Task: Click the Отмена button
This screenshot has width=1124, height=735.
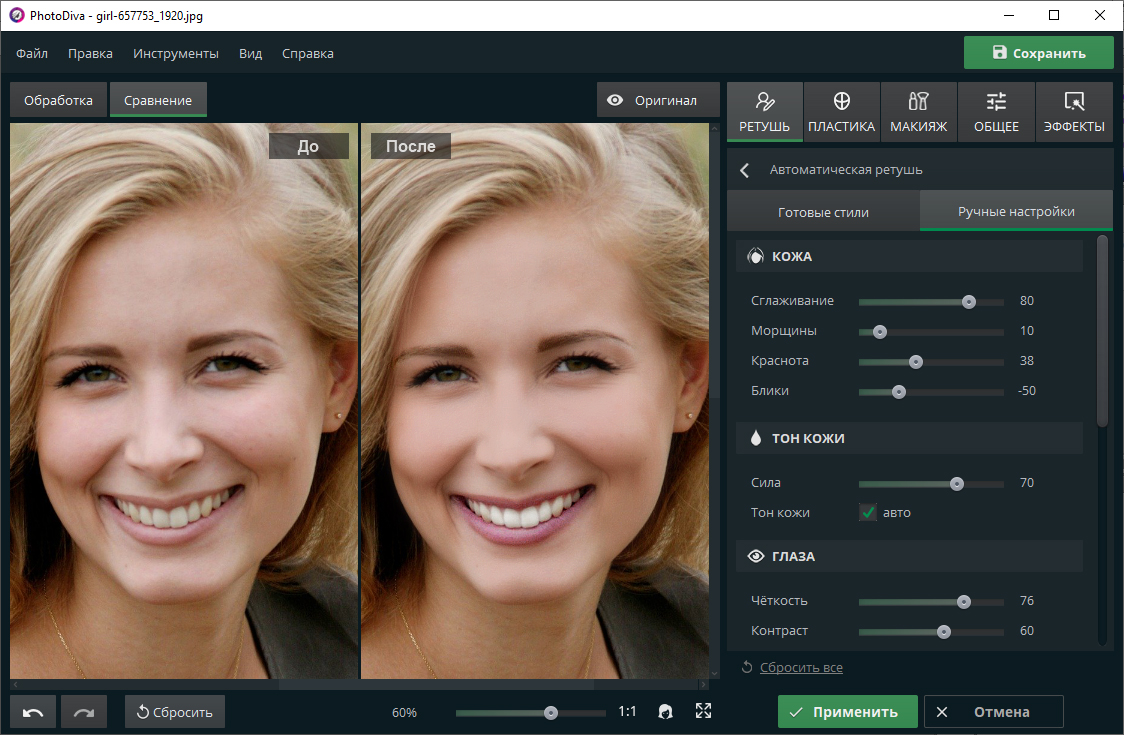Action: coord(994,712)
